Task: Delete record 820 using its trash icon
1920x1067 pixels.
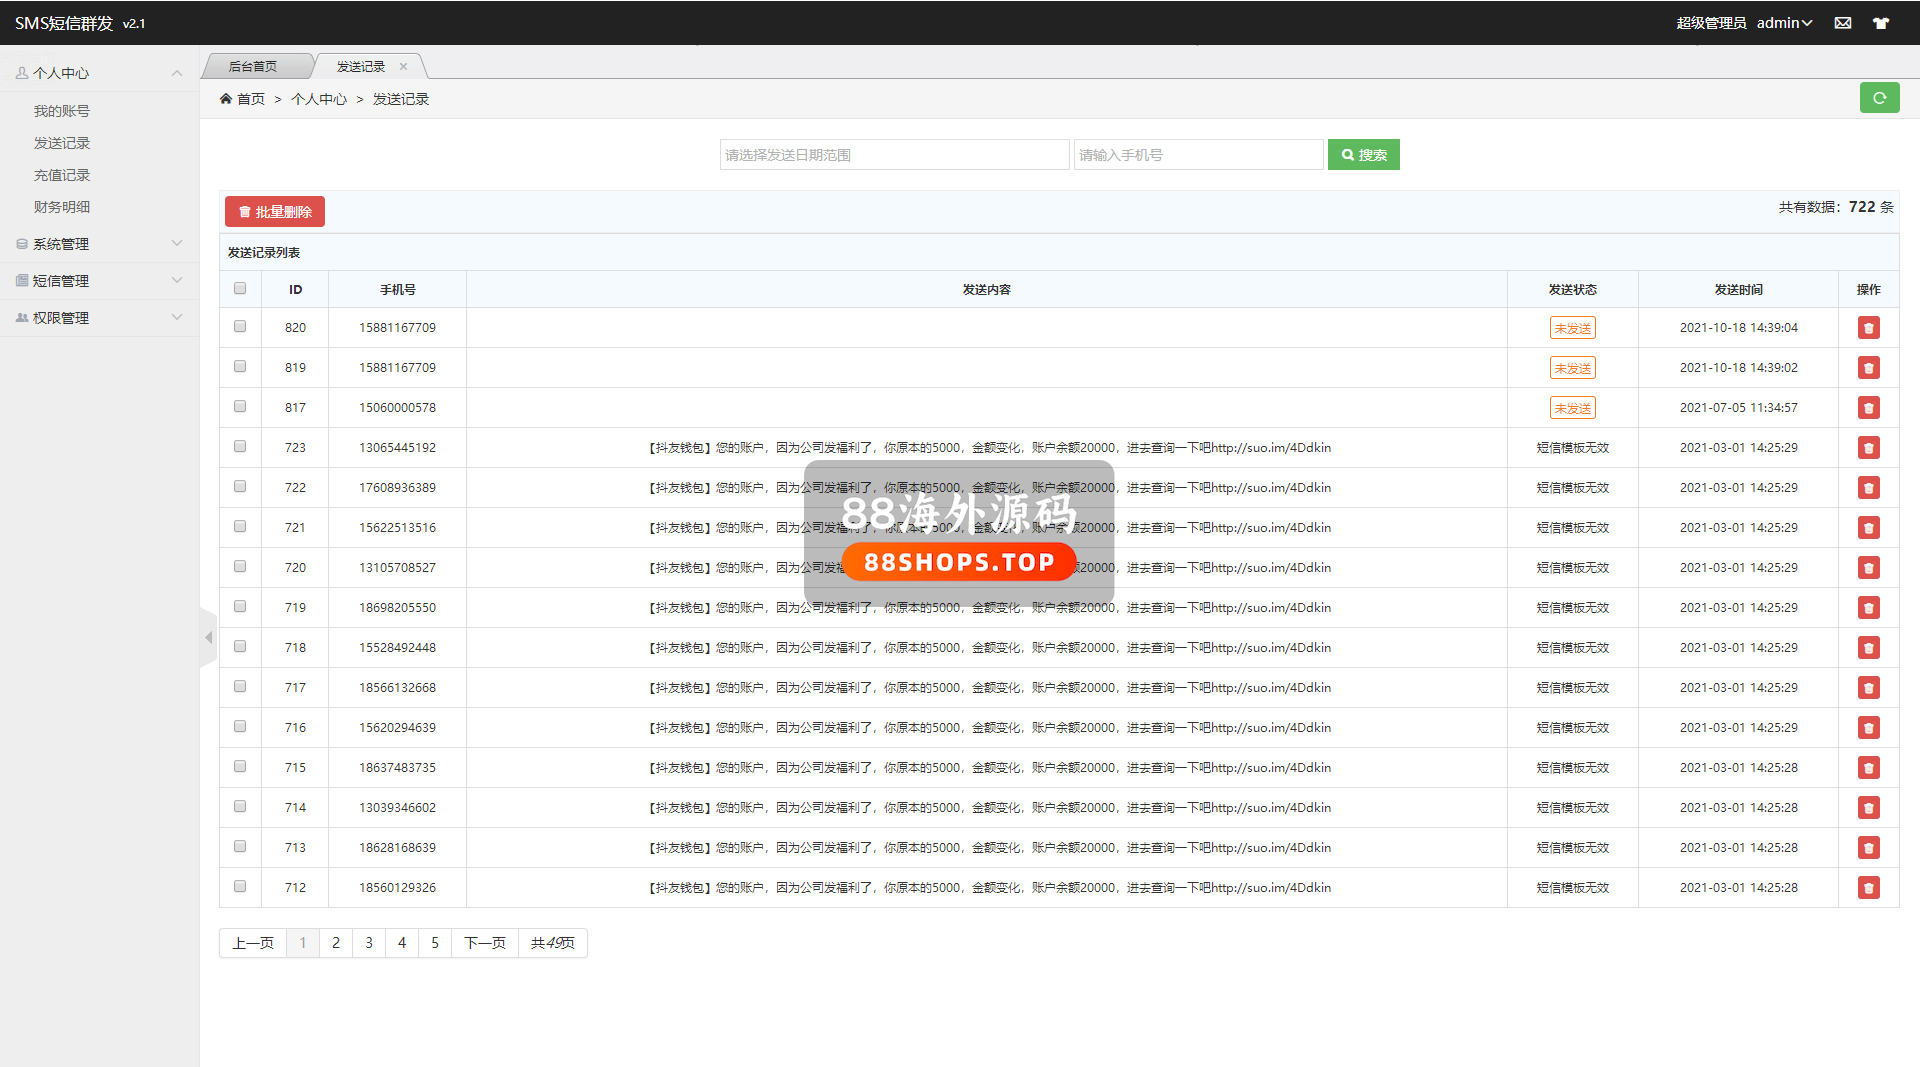Action: click(x=1868, y=328)
